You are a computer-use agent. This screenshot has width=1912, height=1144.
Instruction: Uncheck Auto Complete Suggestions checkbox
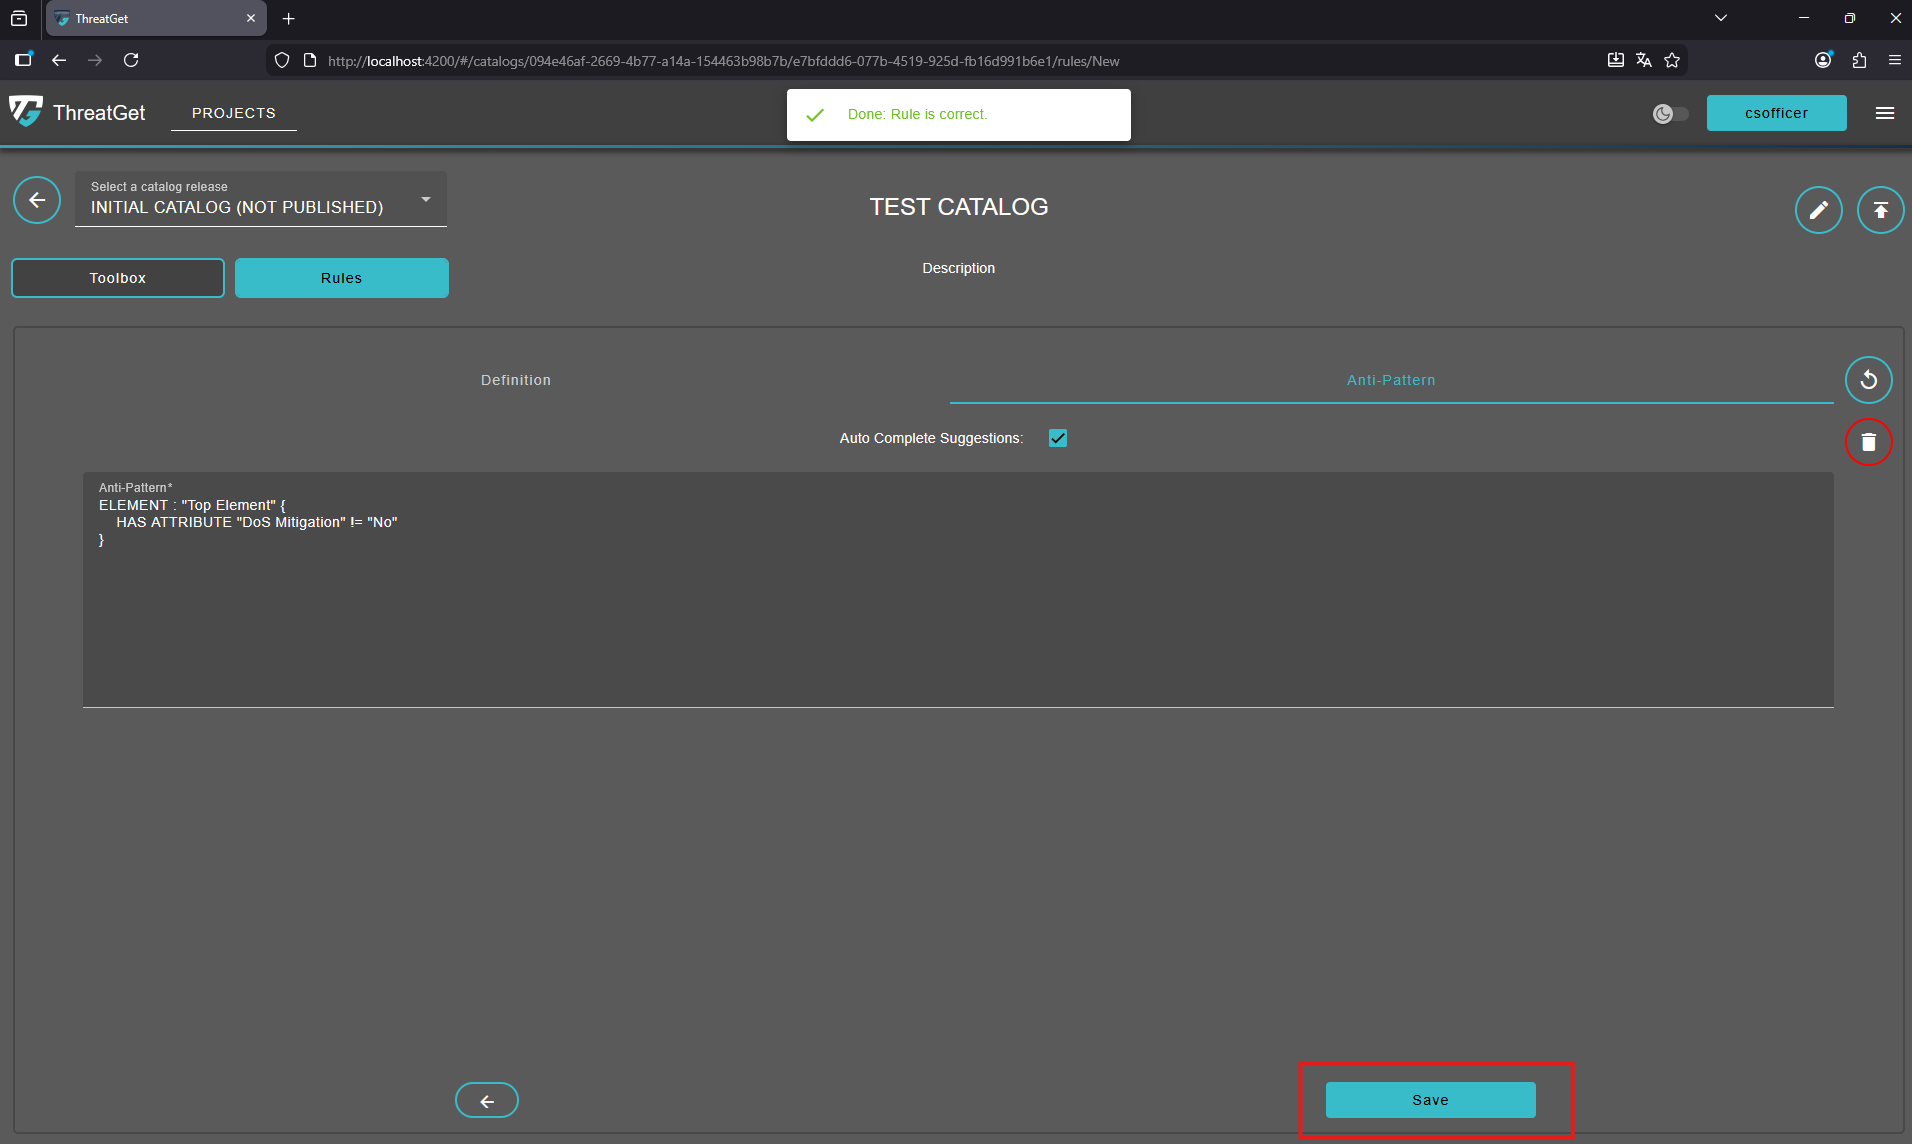coord(1058,438)
